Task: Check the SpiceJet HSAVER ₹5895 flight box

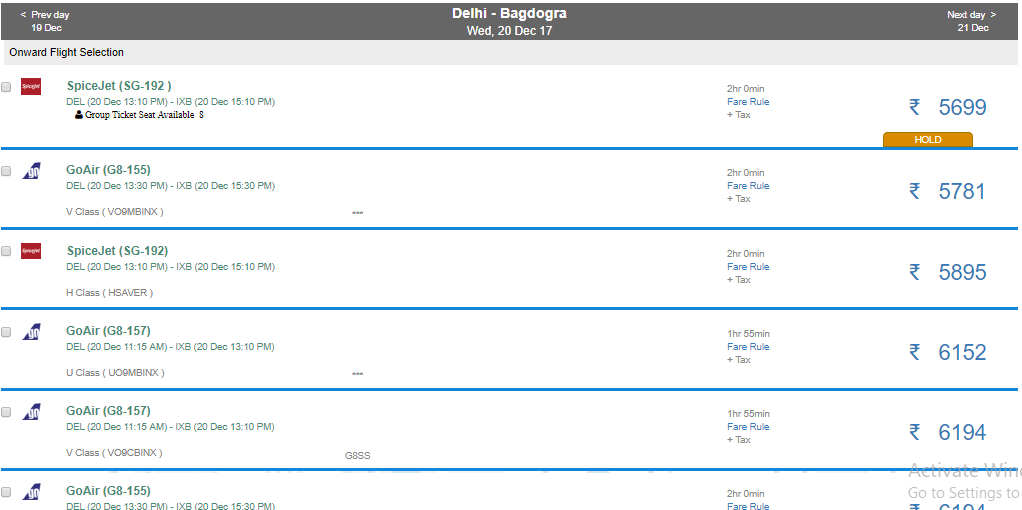Action: 7,251
